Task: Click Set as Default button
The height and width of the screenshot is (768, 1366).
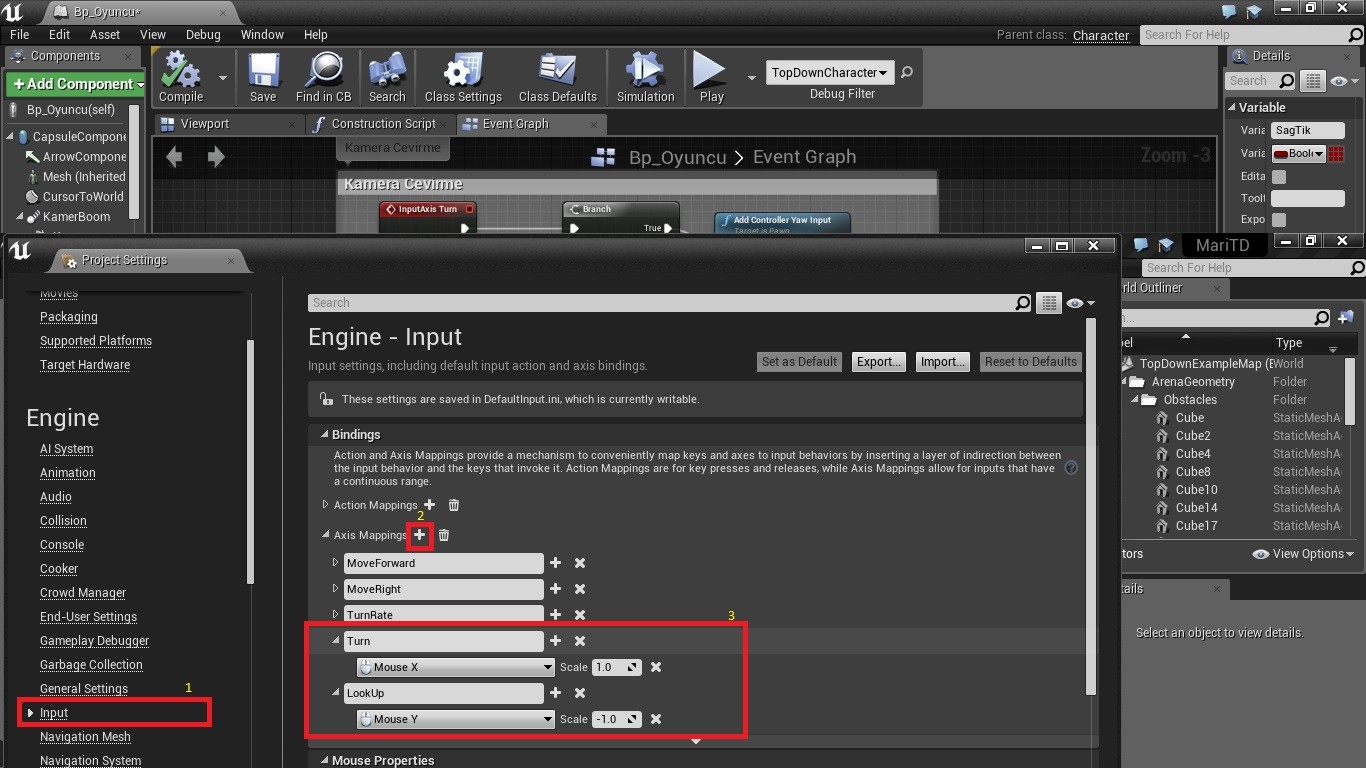Action: [799, 362]
